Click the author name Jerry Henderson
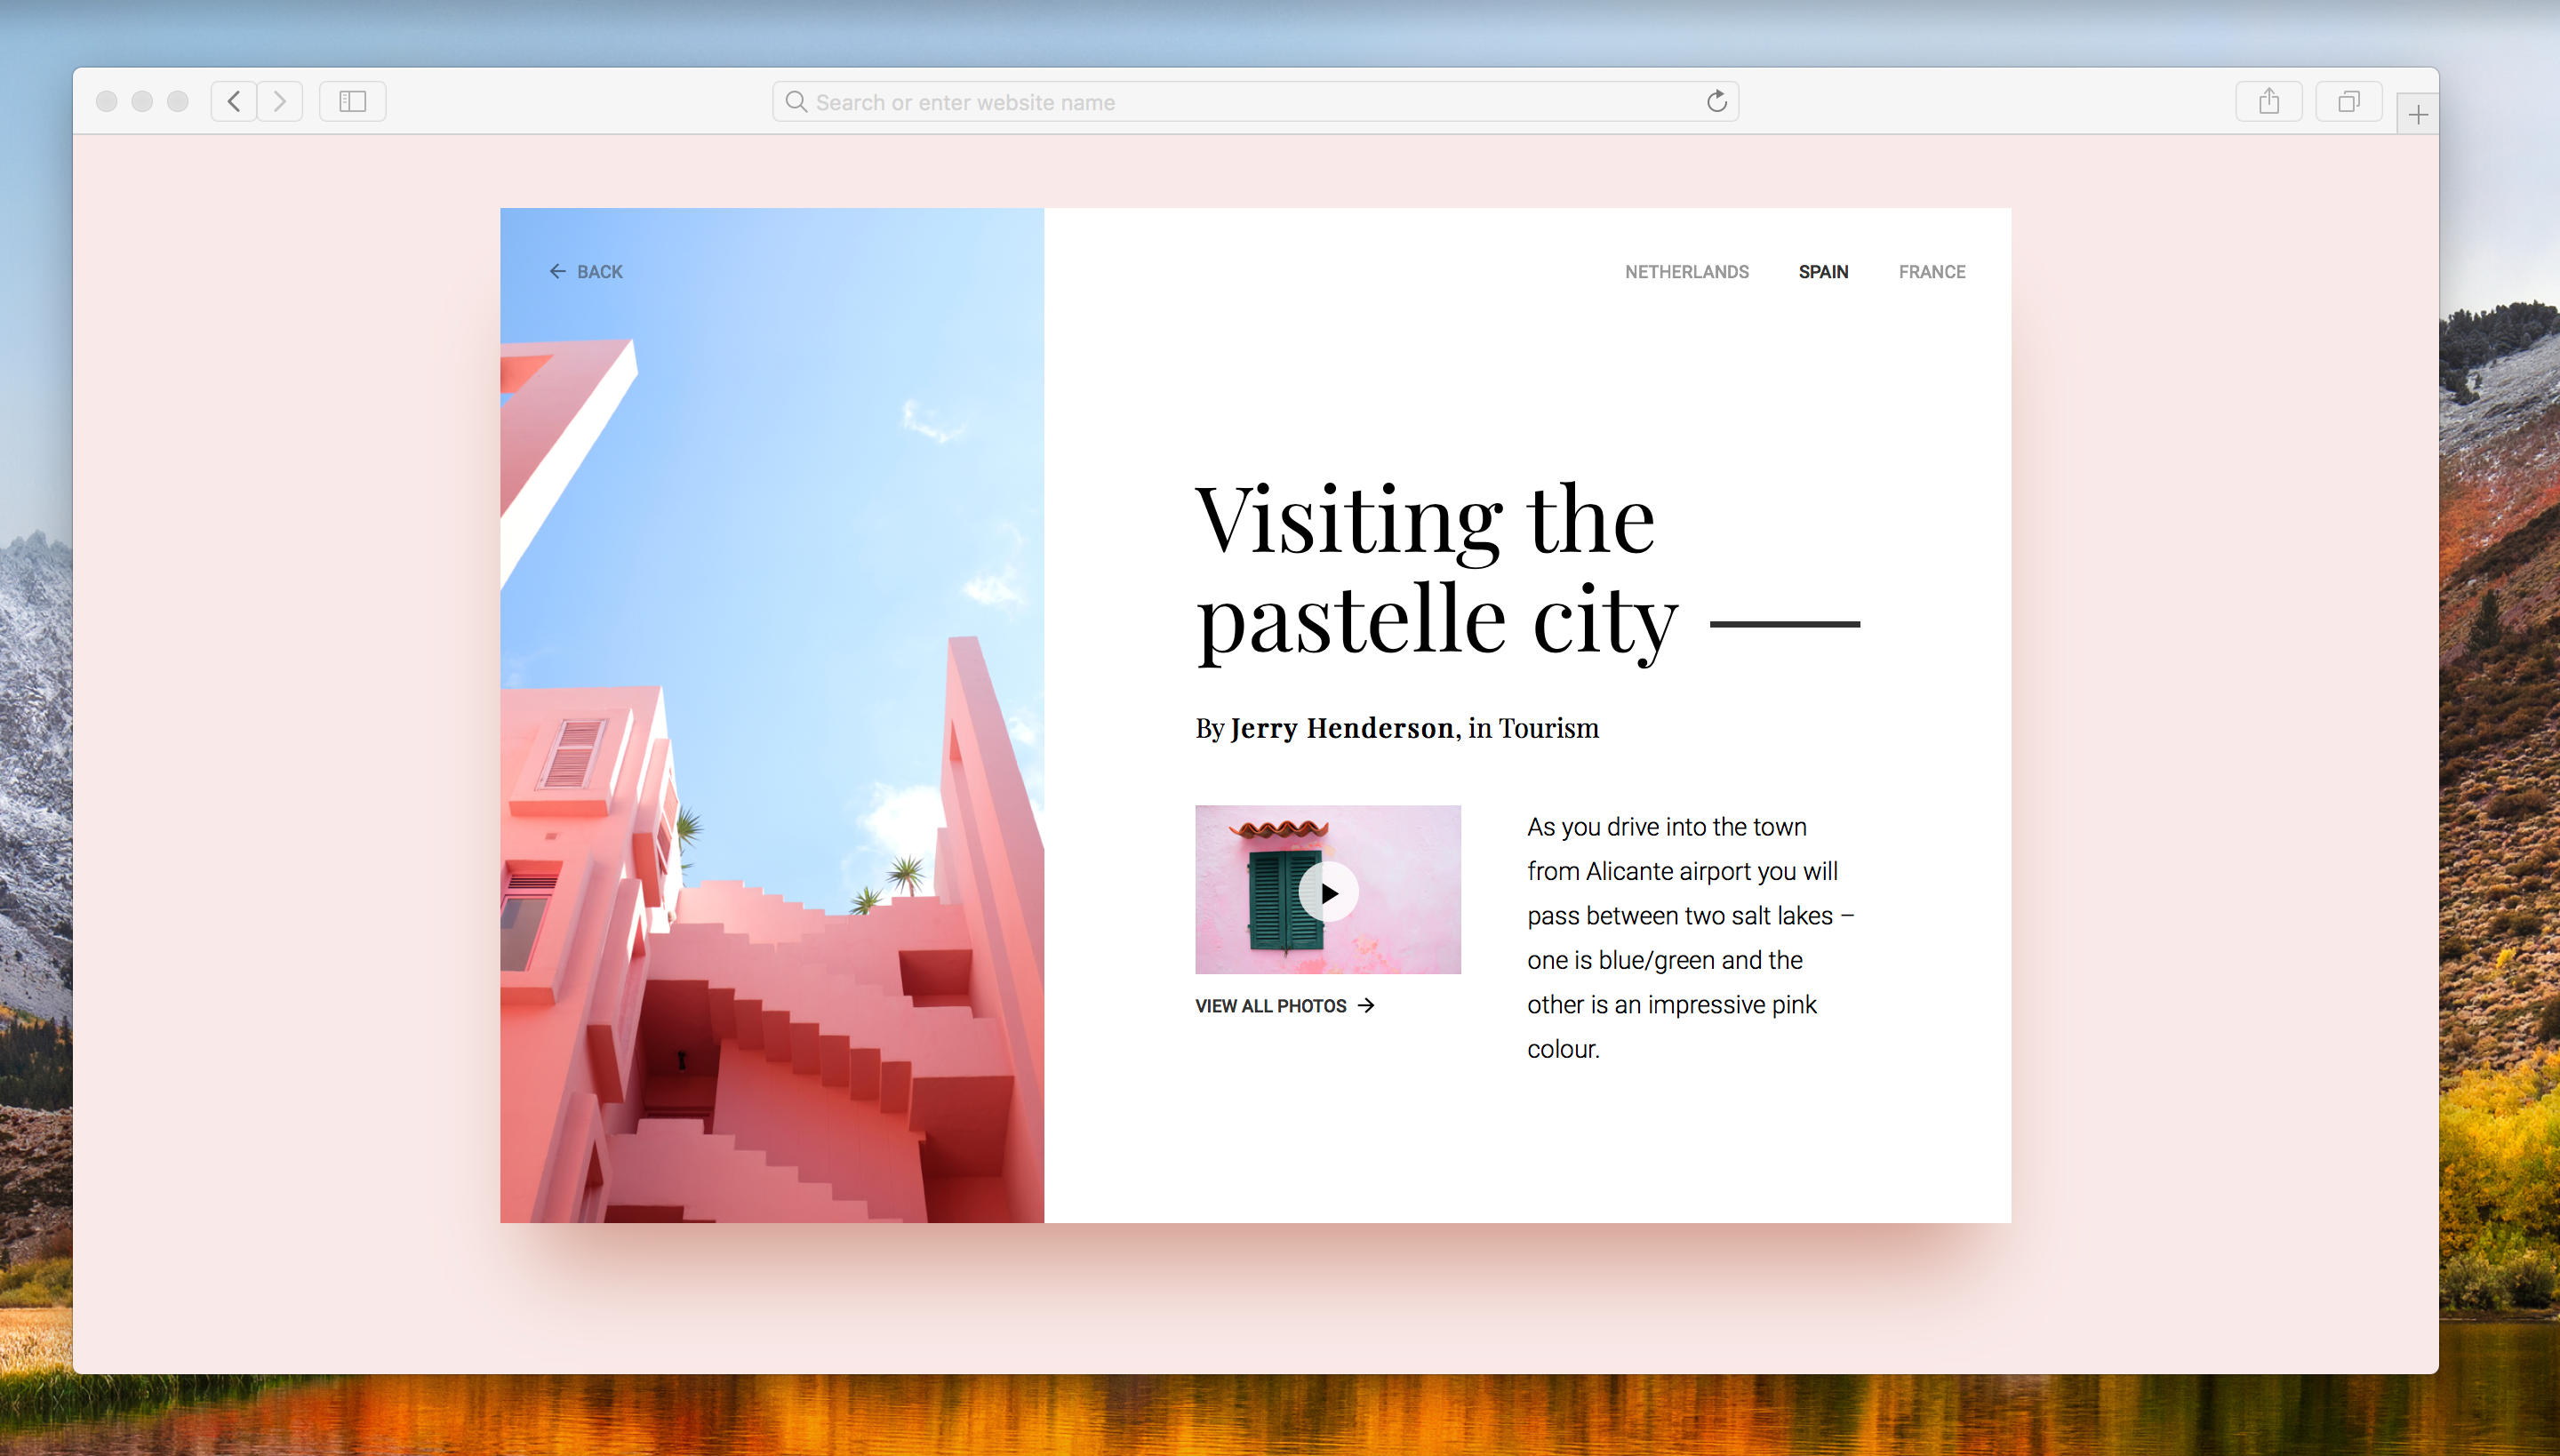The image size is (2560, 1456). 1342,728
